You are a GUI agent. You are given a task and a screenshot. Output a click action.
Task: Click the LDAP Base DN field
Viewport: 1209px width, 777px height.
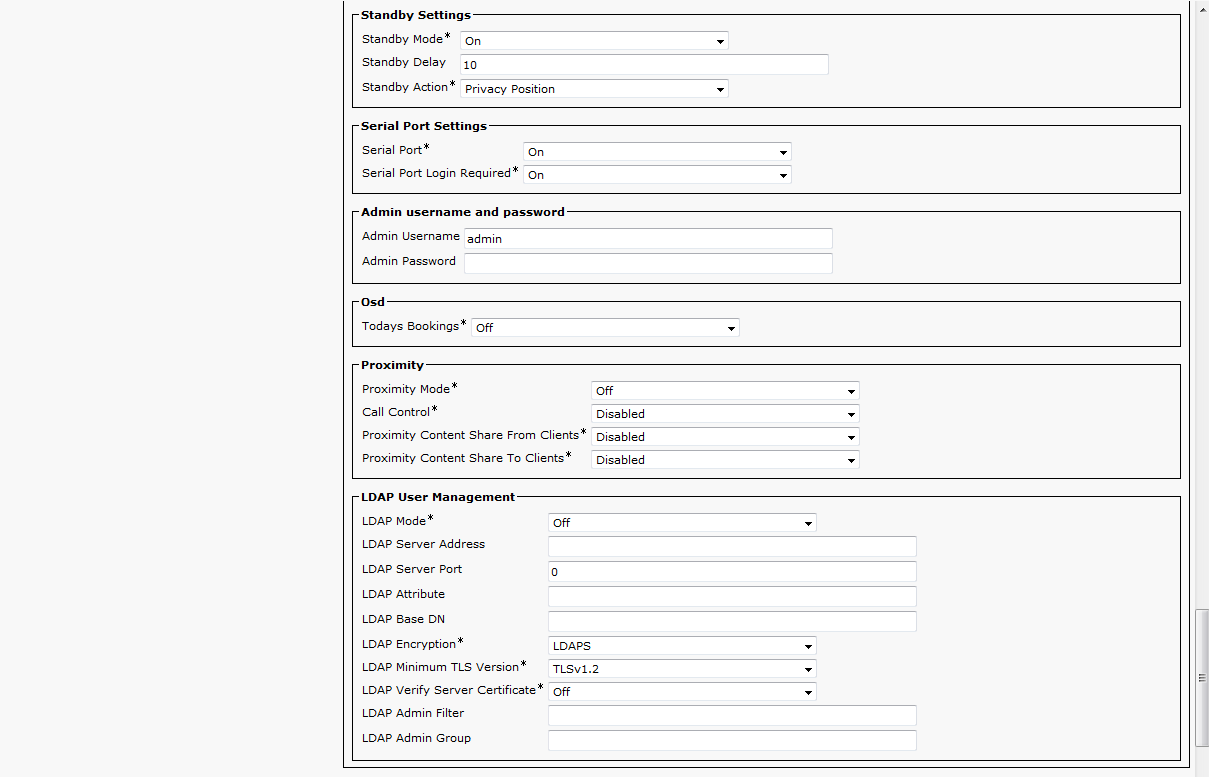[732, 621]
